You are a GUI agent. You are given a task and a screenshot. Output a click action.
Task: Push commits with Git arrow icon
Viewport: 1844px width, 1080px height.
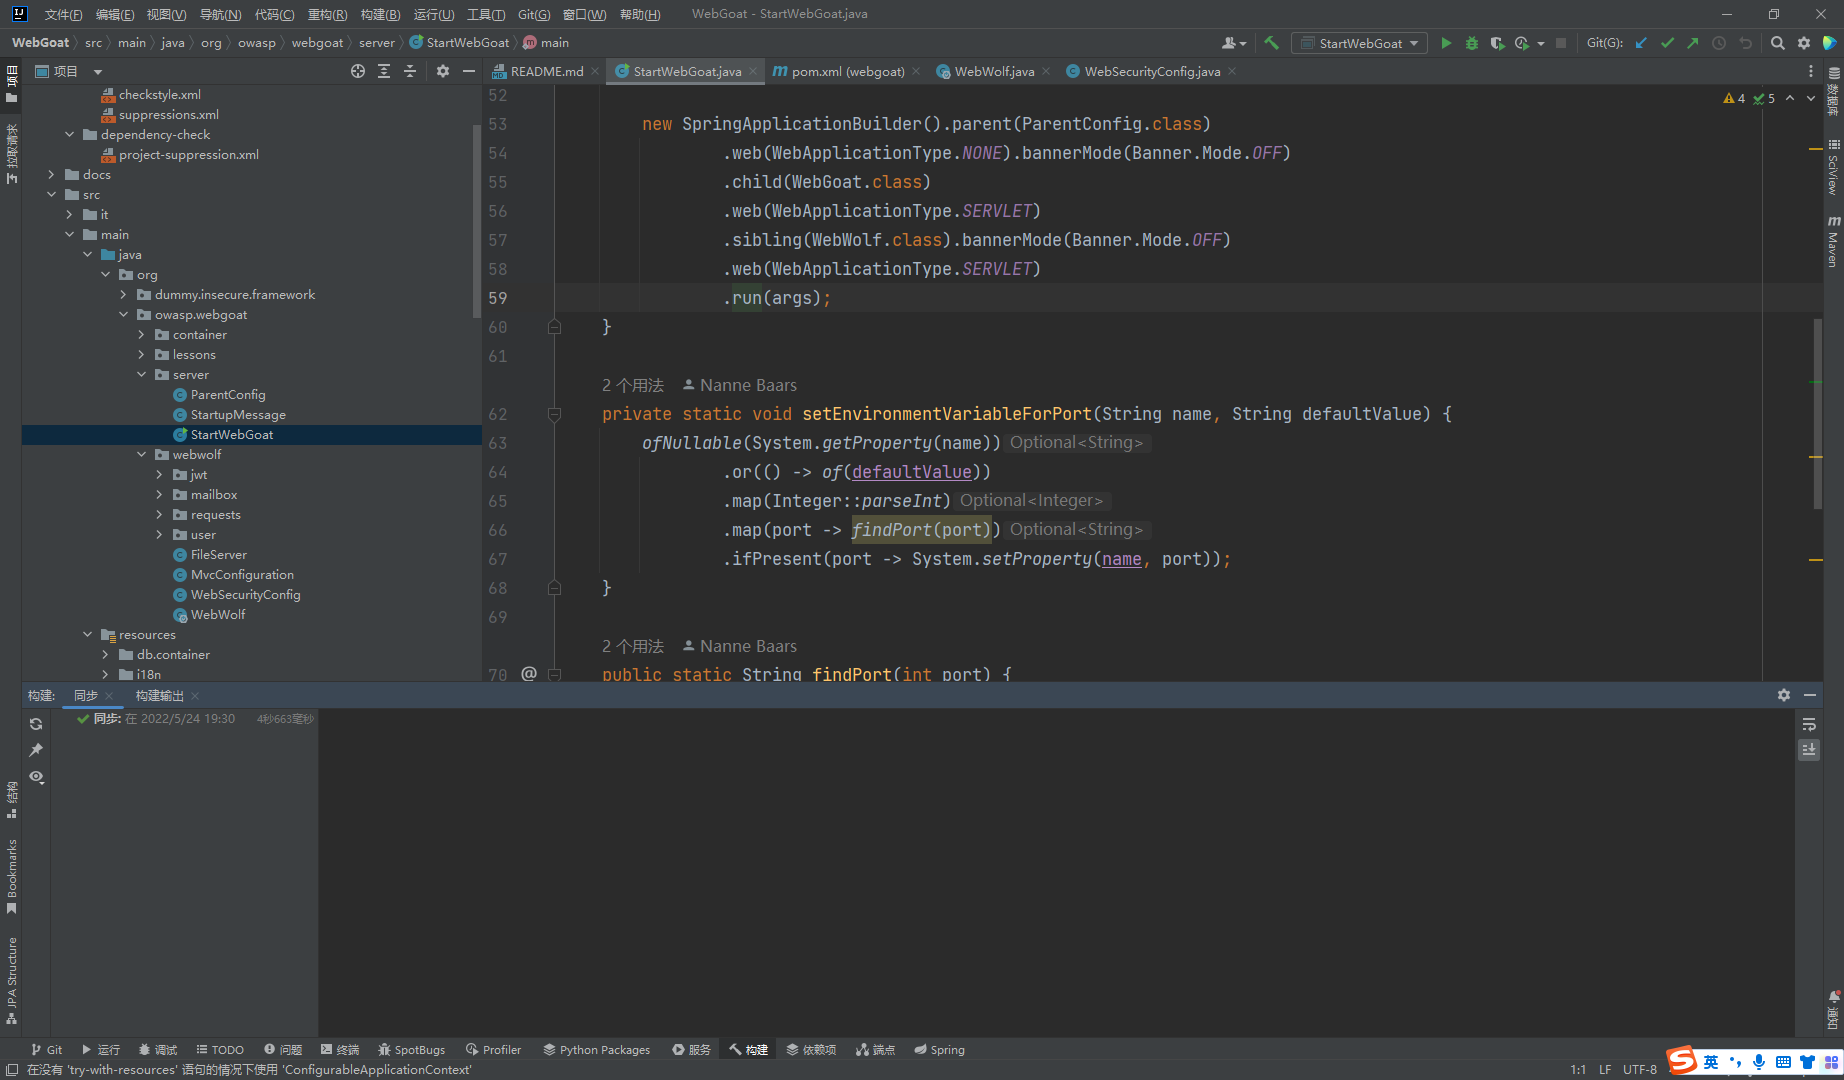[x=1692, y=43]
